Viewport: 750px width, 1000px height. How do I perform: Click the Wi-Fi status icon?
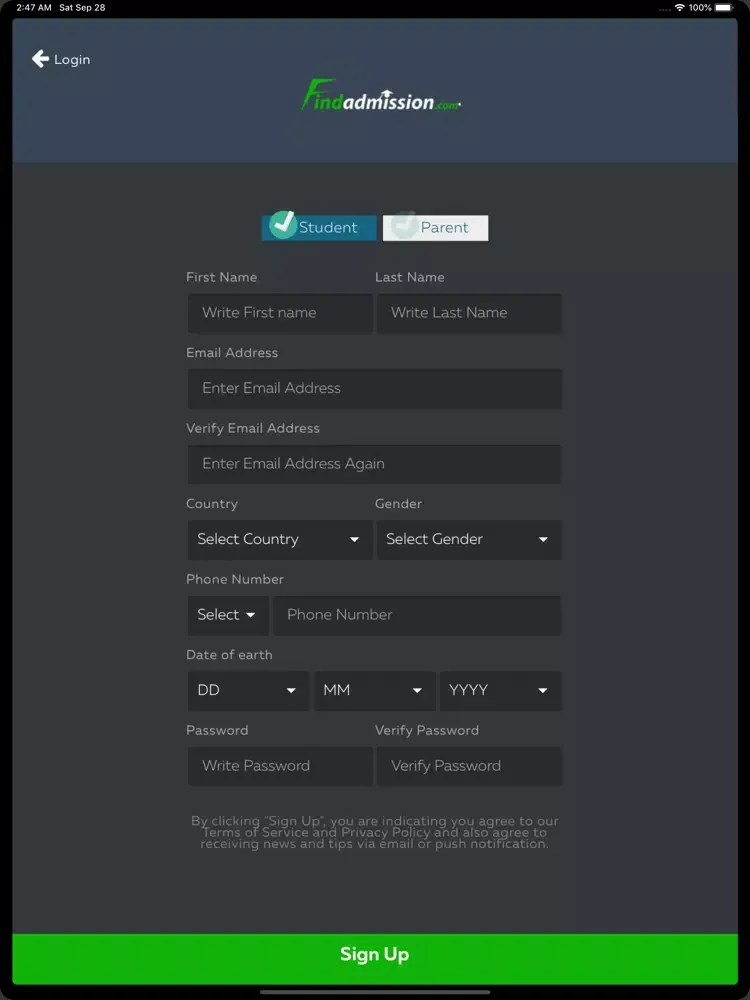pos(680,8)
